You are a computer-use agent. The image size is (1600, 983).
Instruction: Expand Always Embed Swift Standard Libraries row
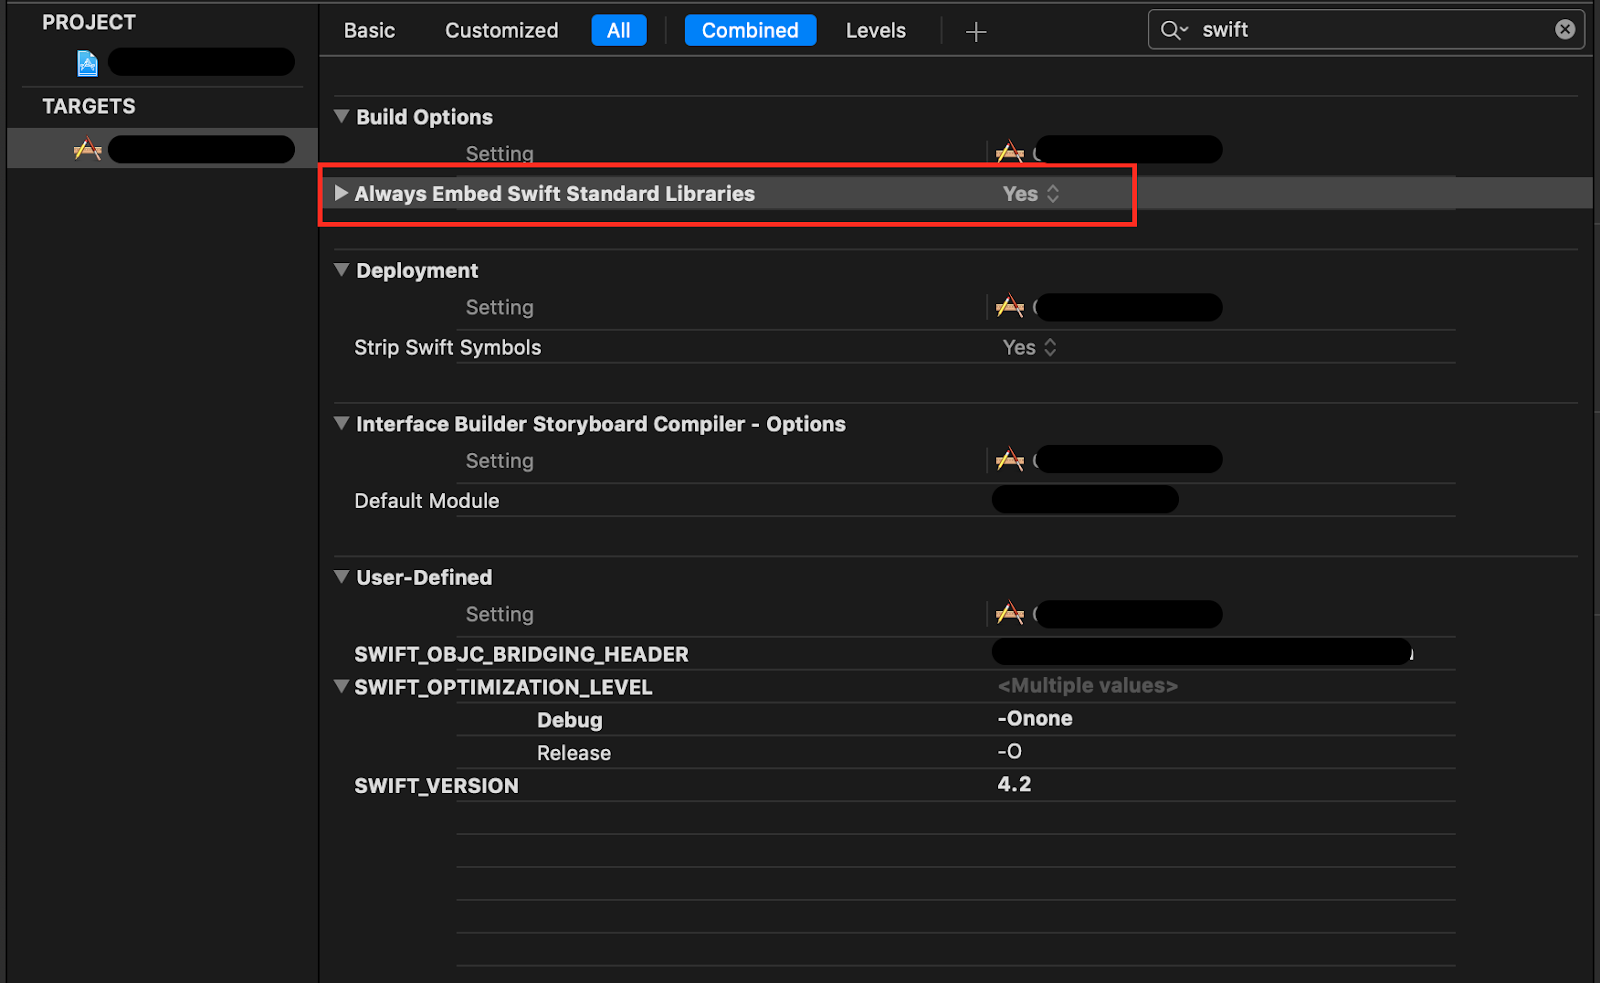click(341, 193)
